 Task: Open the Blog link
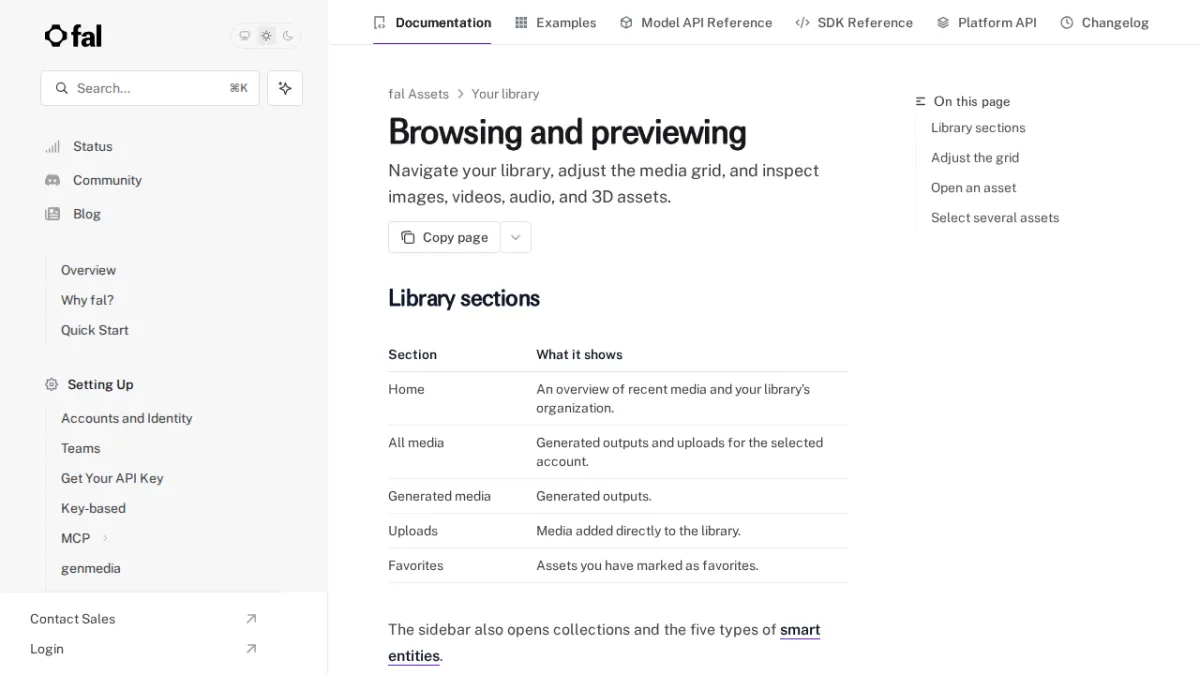tap(87, 214)
